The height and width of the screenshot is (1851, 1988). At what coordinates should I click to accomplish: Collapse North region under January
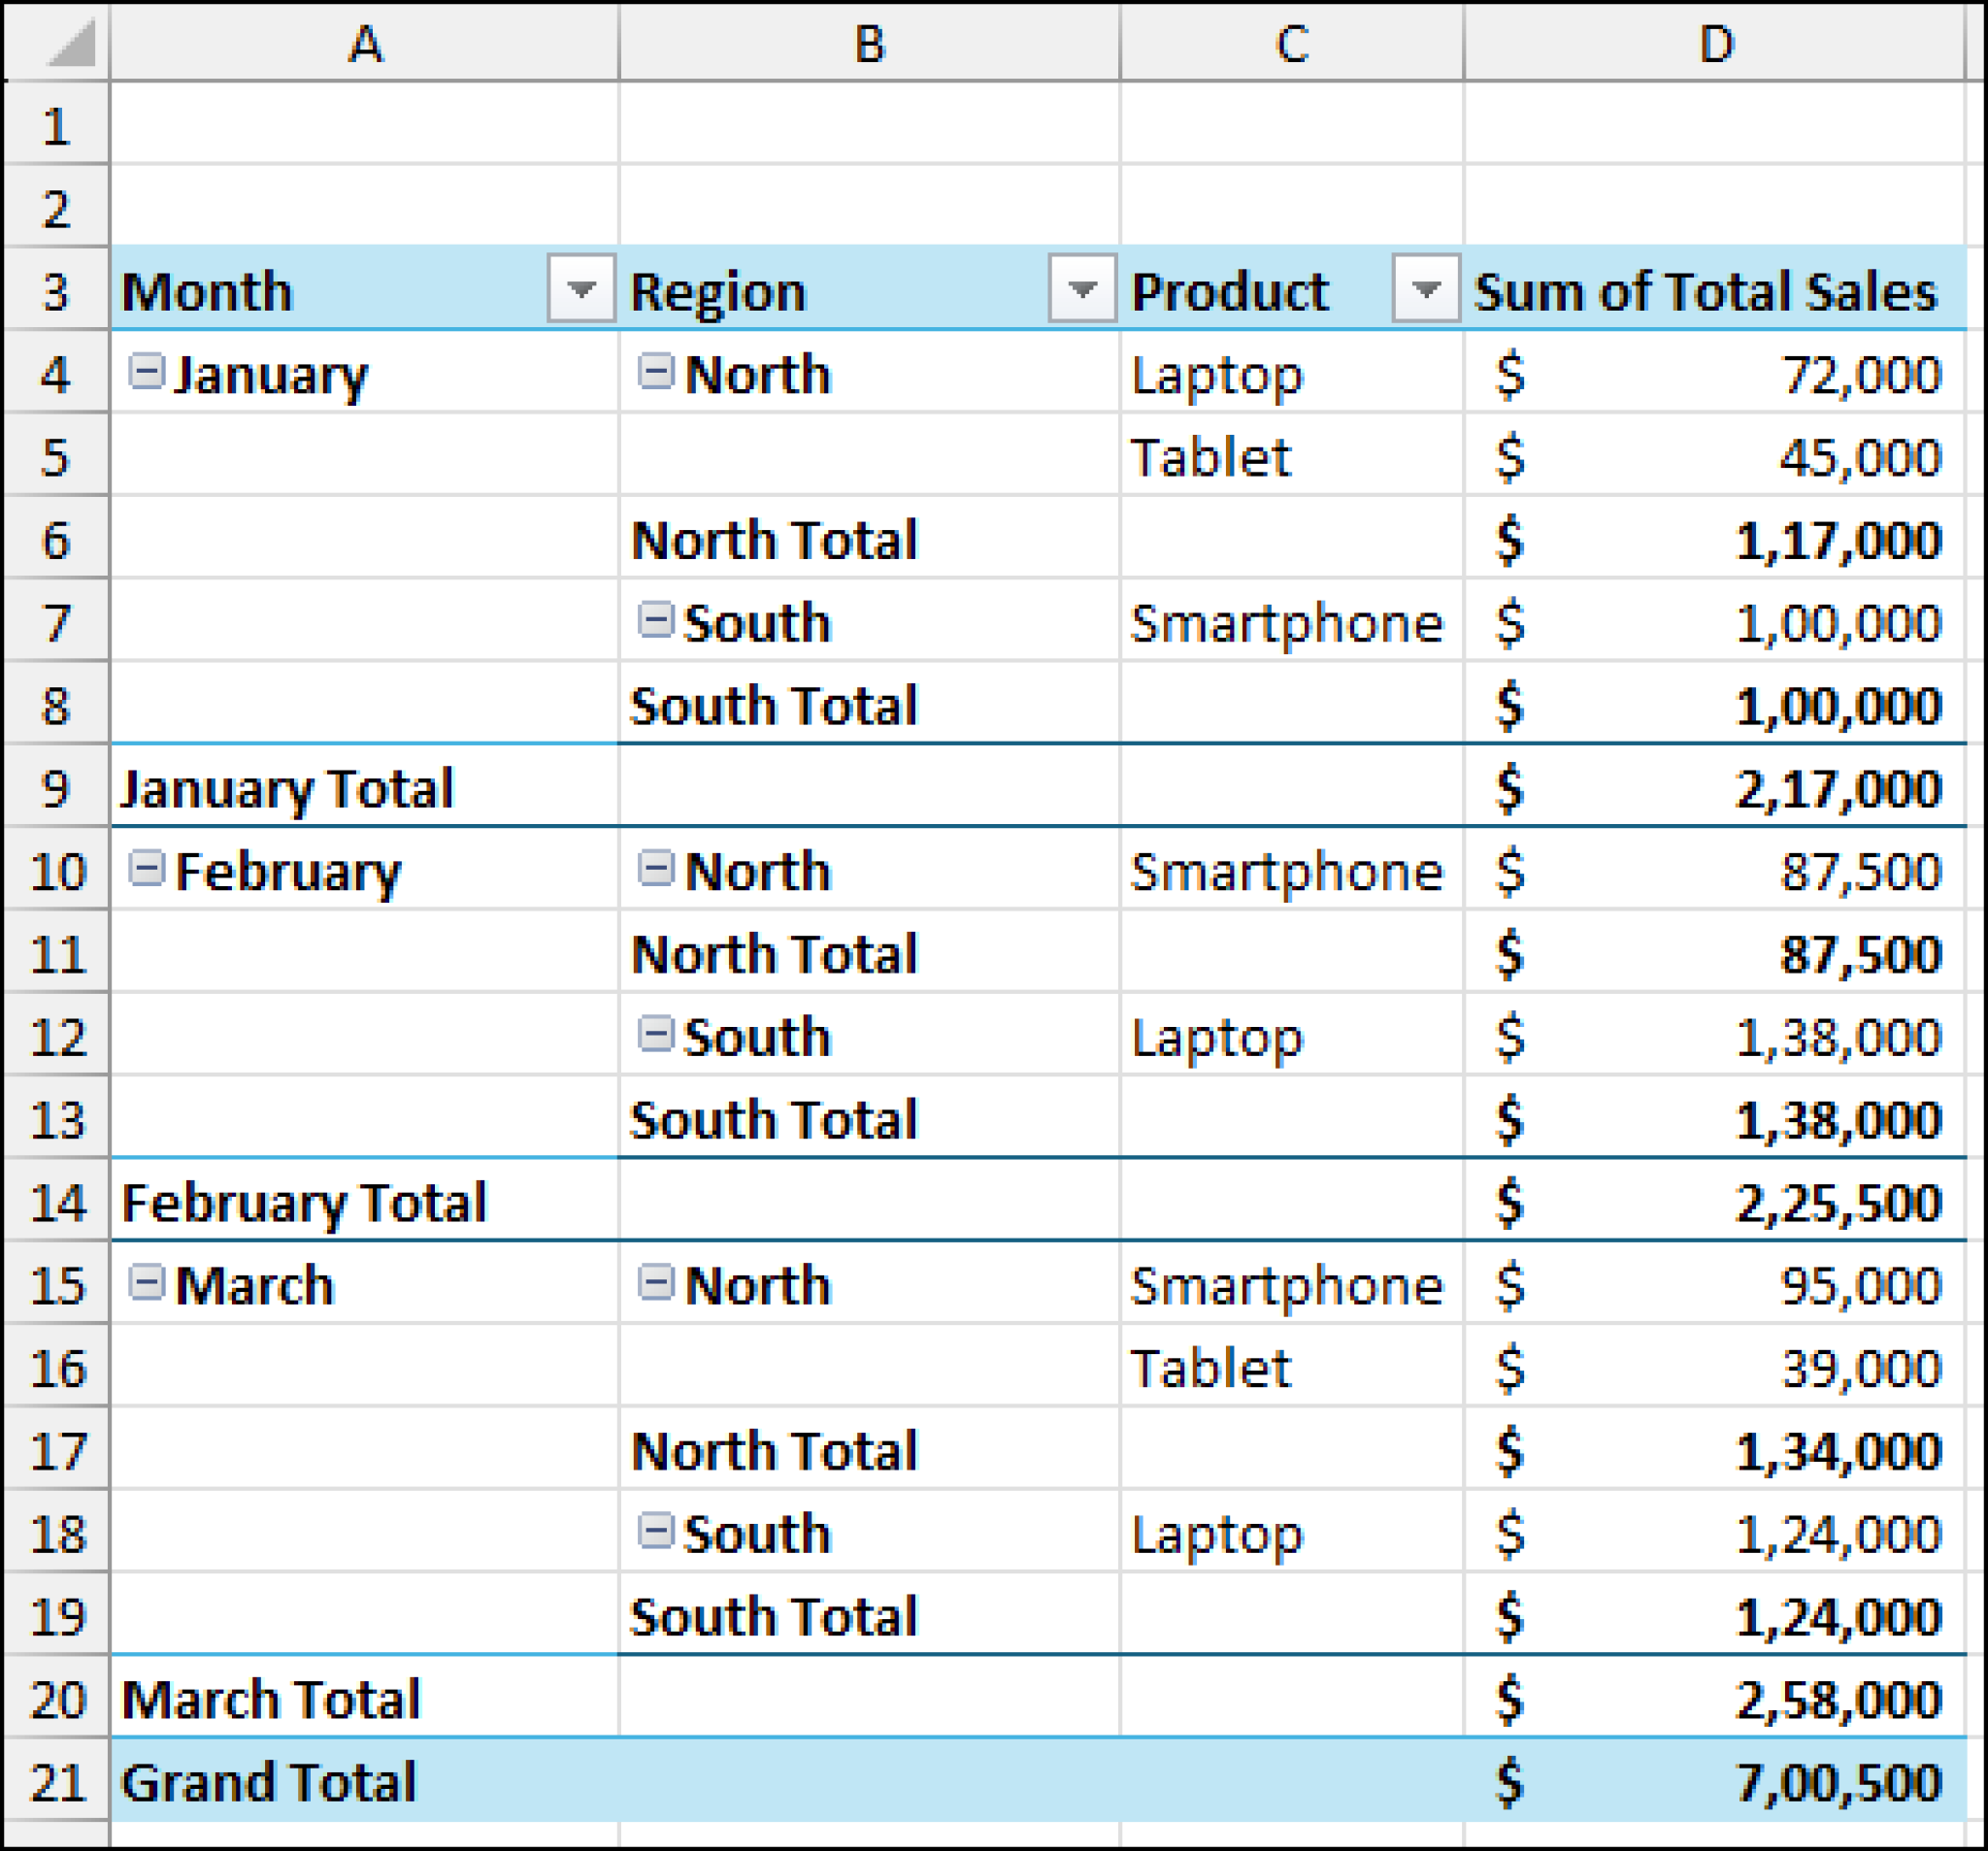(x=655, y=372)
